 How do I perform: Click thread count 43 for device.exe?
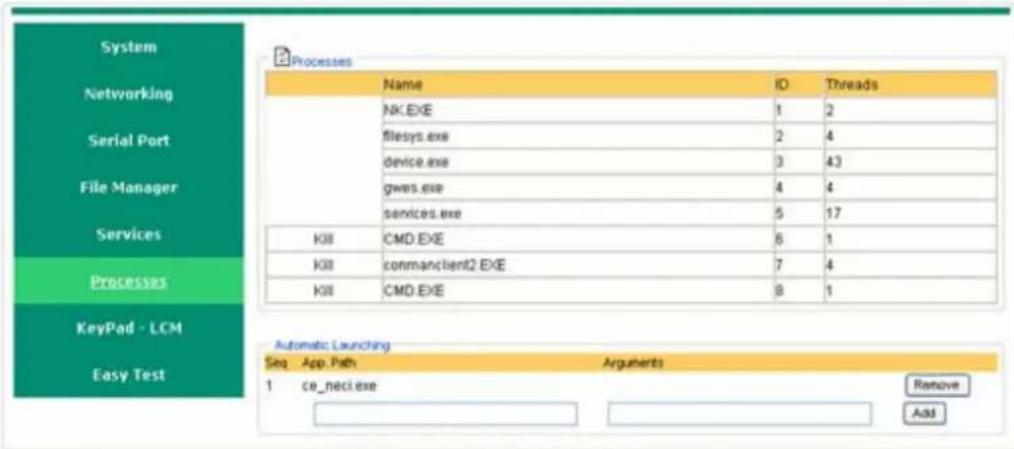(x=833, y=162)
